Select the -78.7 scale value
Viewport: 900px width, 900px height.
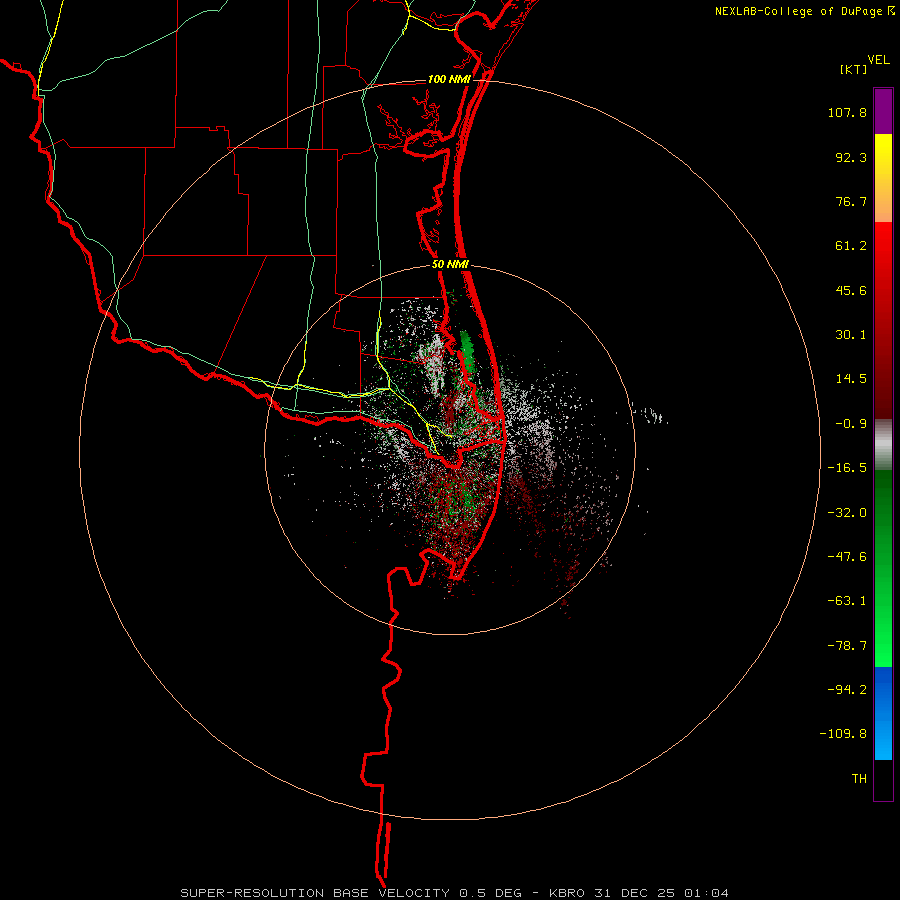(847, 646)
